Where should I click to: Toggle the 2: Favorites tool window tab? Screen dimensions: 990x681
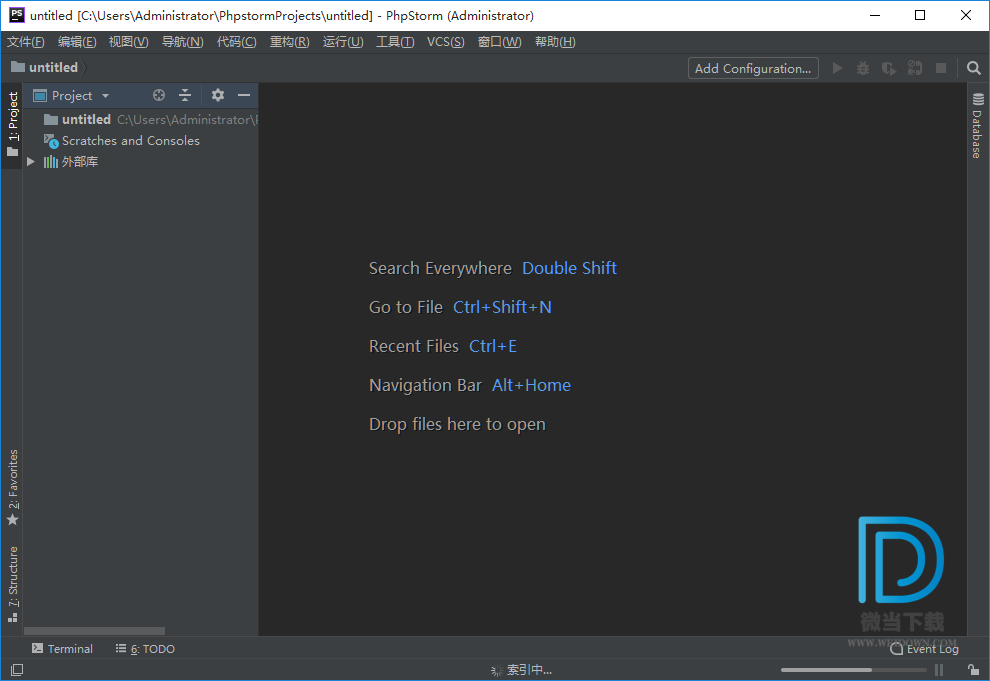13,487
